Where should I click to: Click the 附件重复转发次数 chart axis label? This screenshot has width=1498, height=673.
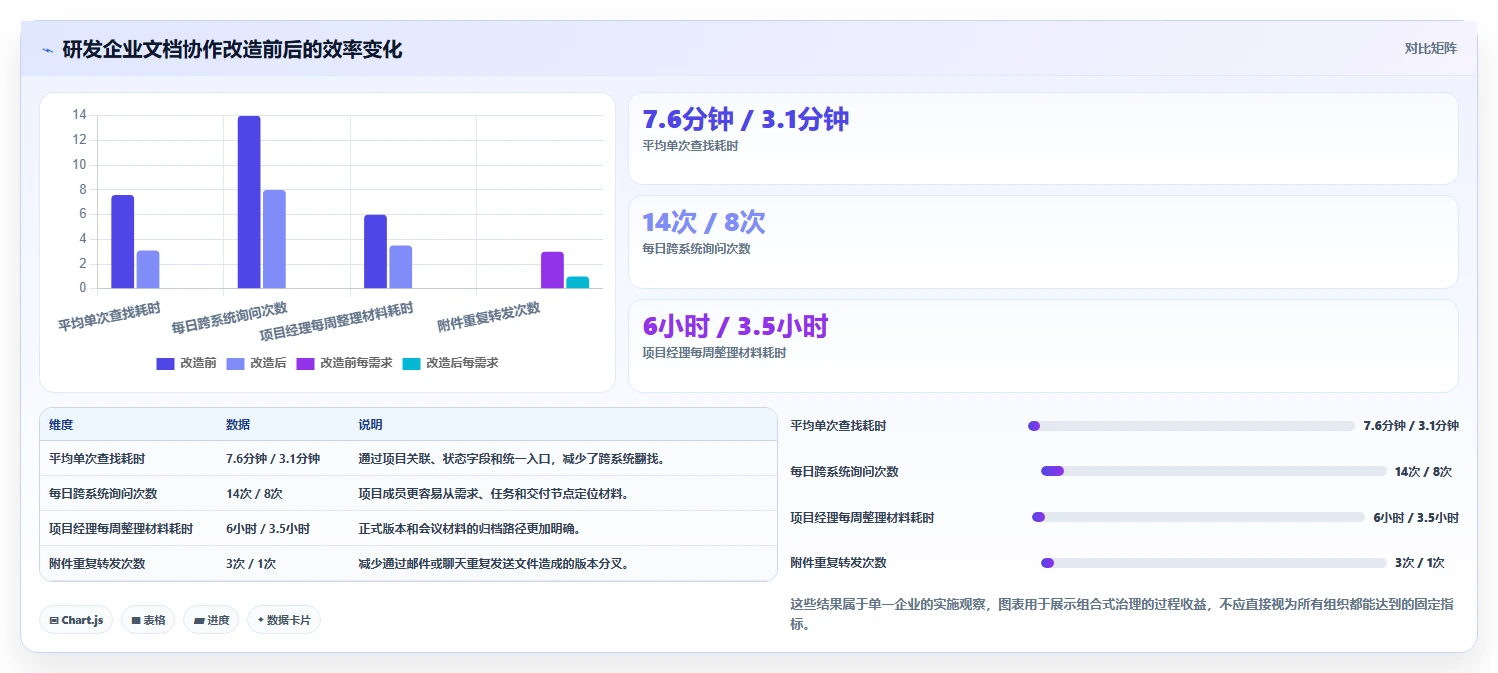pyautogui.click(x=489, y=317)
